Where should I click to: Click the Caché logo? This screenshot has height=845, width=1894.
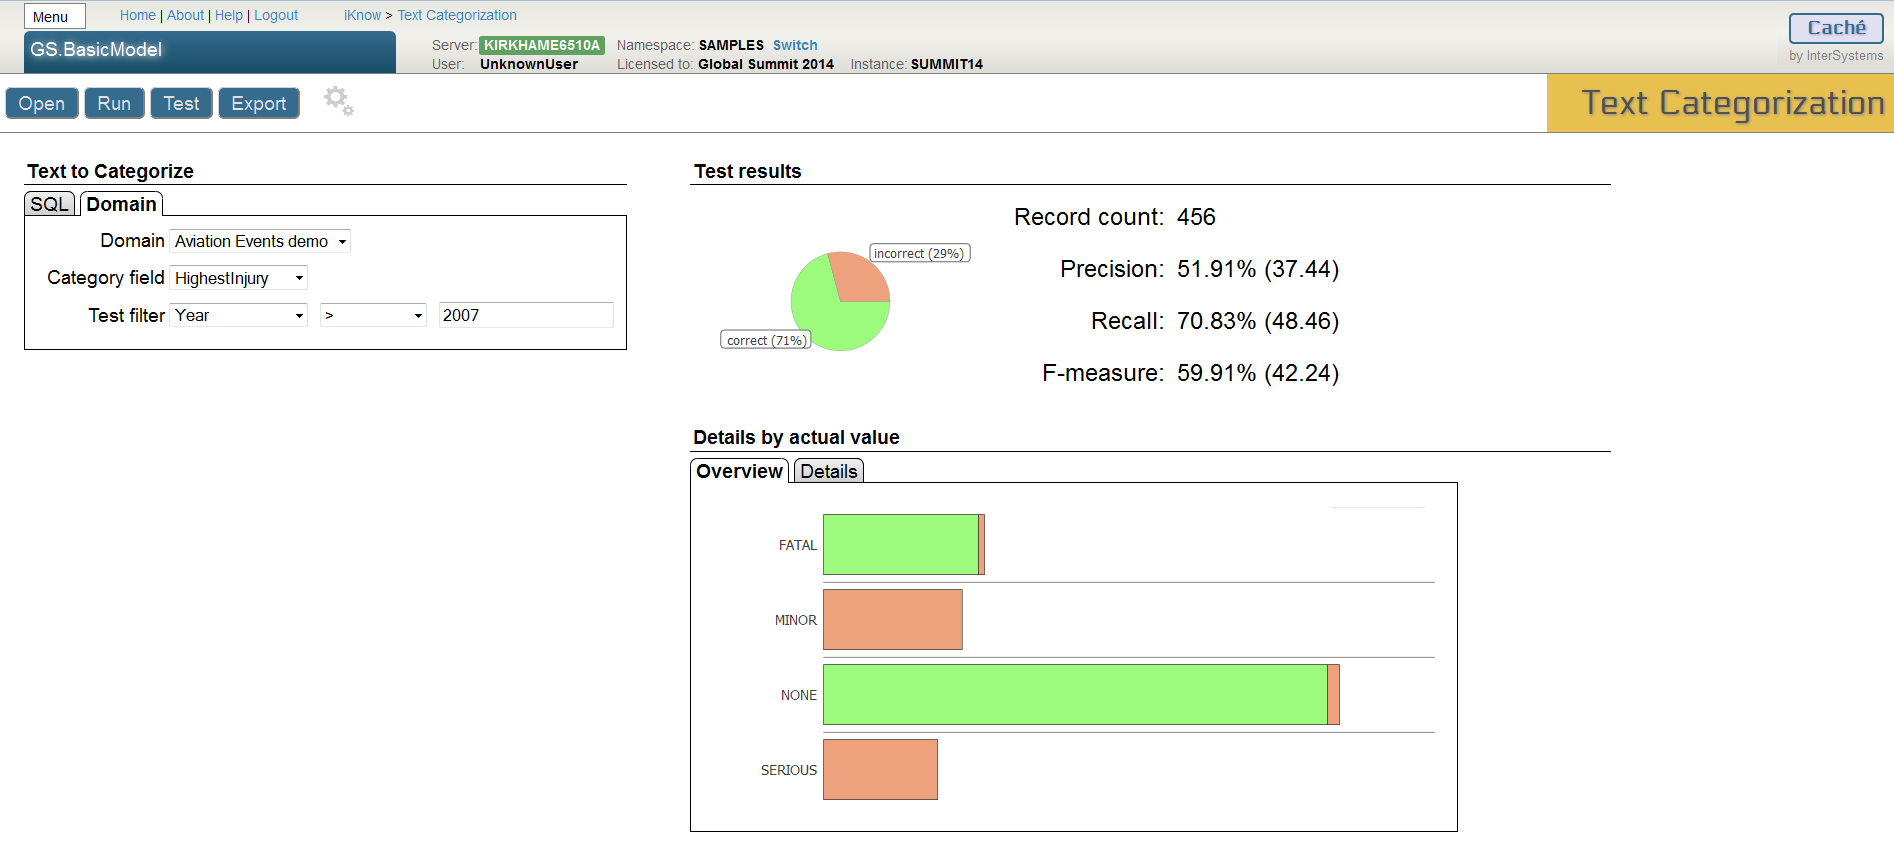click(1835, 28)
